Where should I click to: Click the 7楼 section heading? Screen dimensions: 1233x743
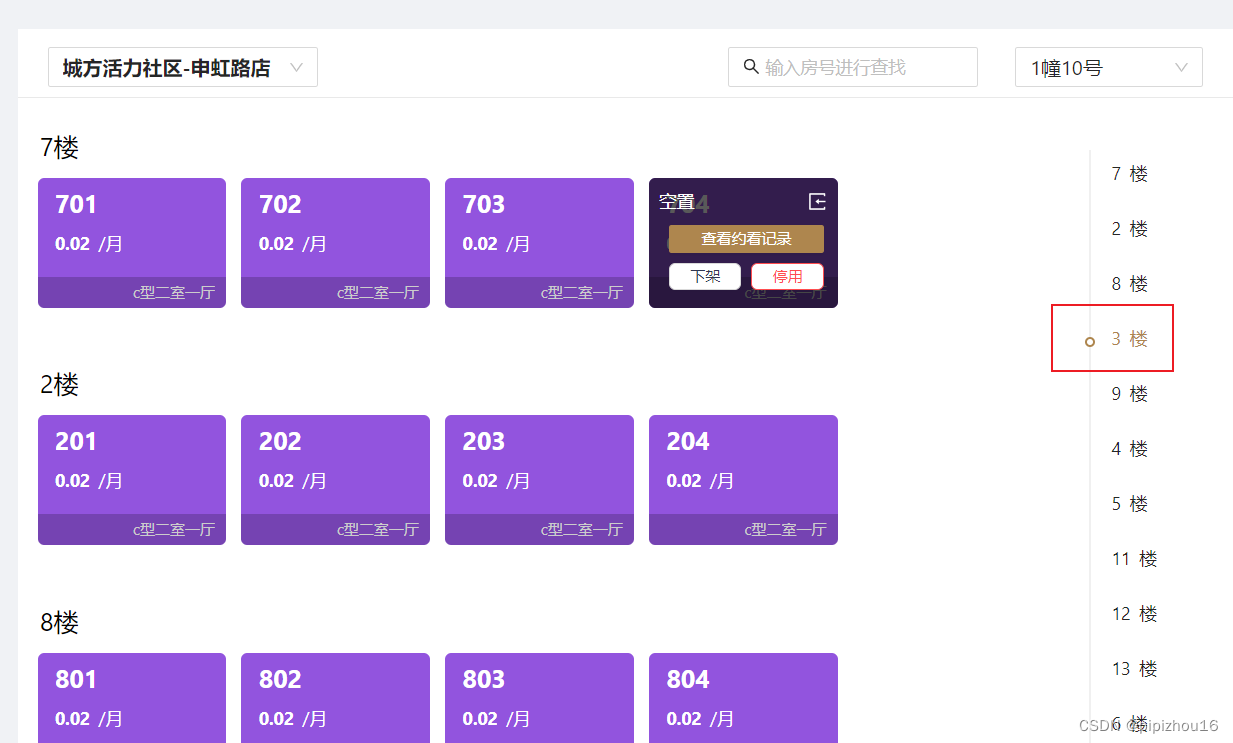pyautogui.click(x=60, y=148)
